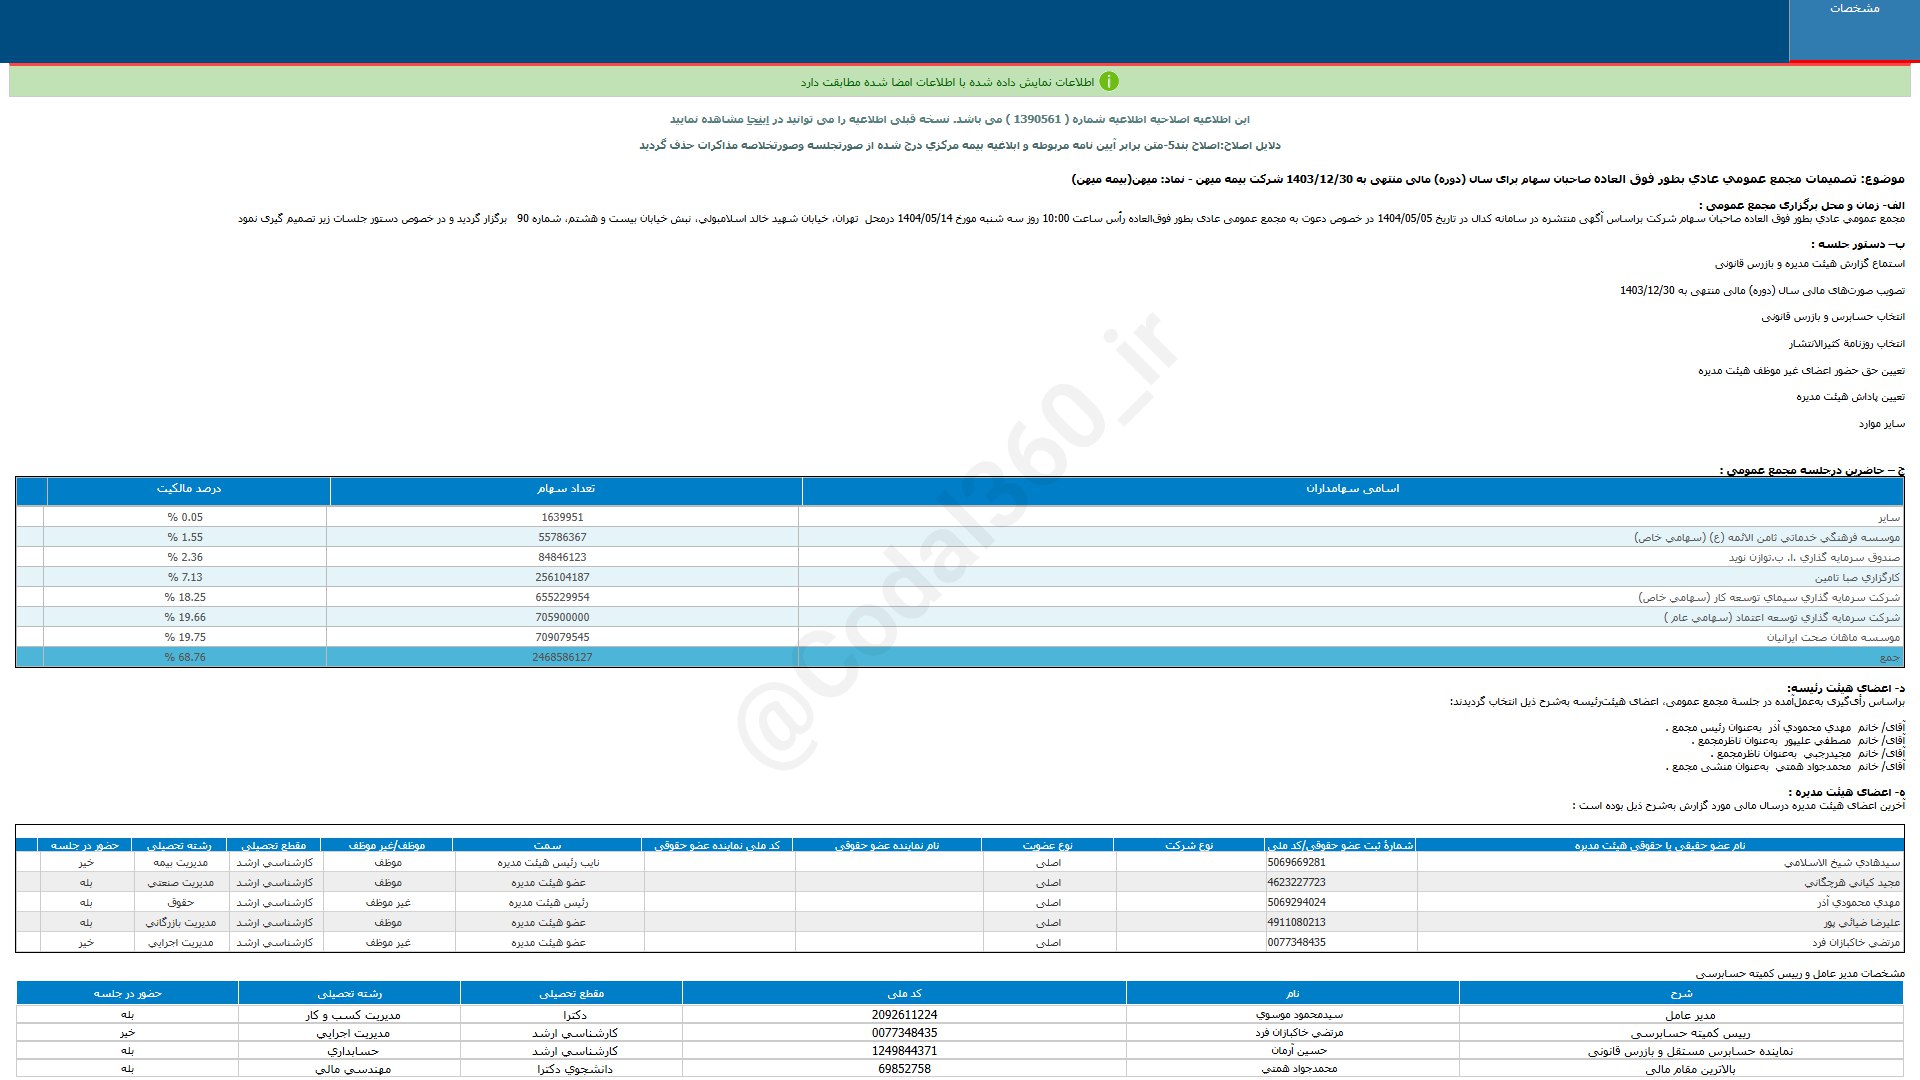The width and height of the screenshot is (1920, 1080).
Task: Select total ownership percent 68.76
Action: 185,658
